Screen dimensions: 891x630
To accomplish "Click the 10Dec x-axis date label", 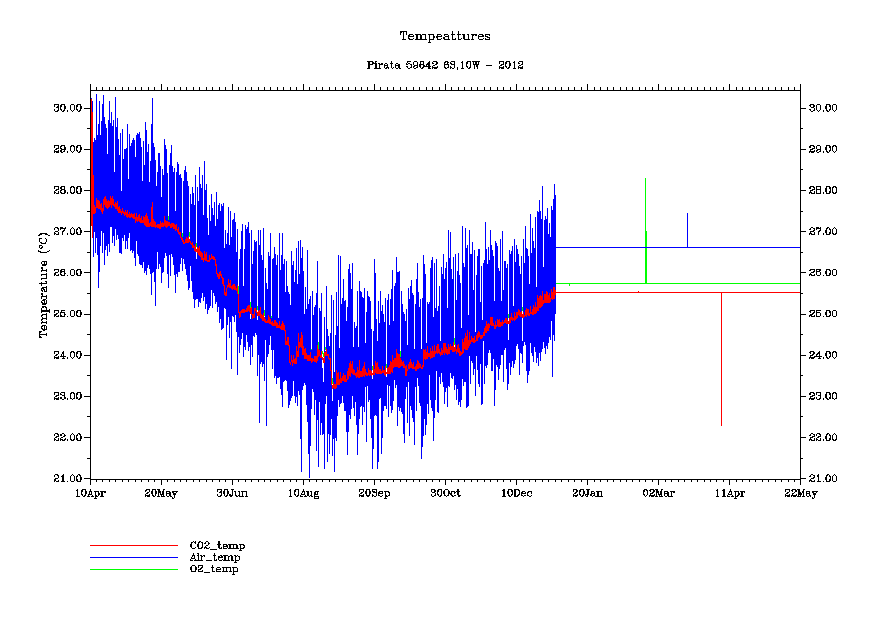I will point(516,493).
